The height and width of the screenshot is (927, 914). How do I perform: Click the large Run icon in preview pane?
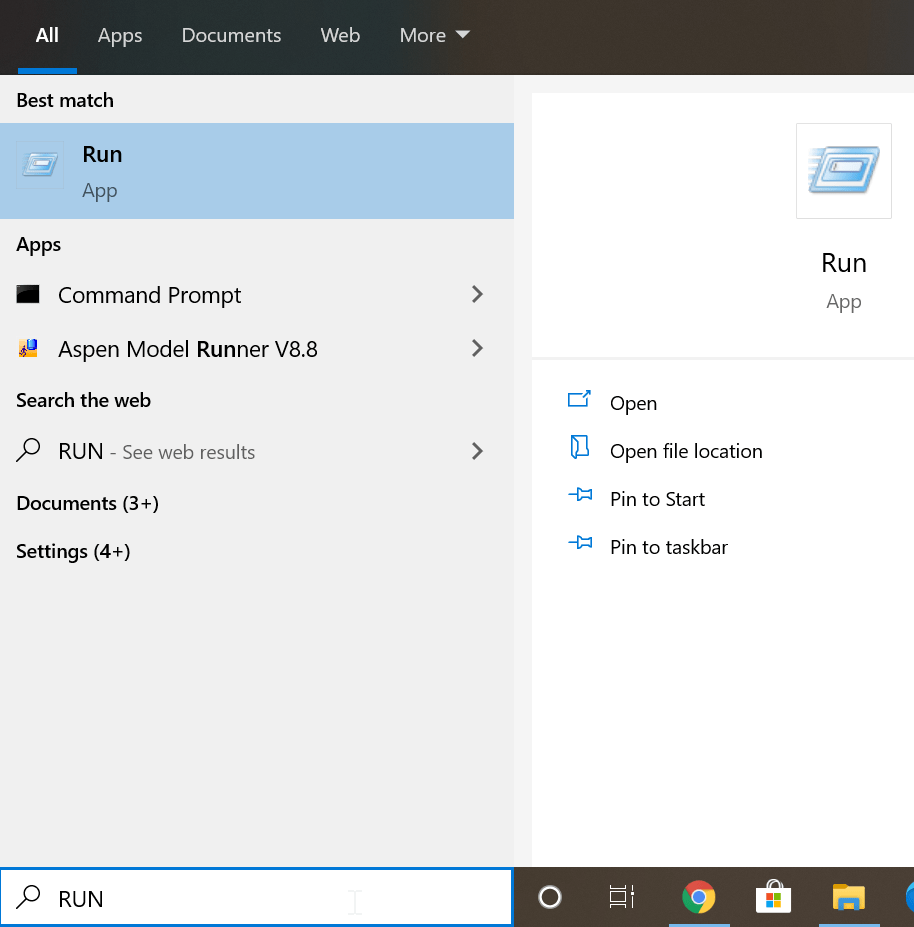coord(843,171)
